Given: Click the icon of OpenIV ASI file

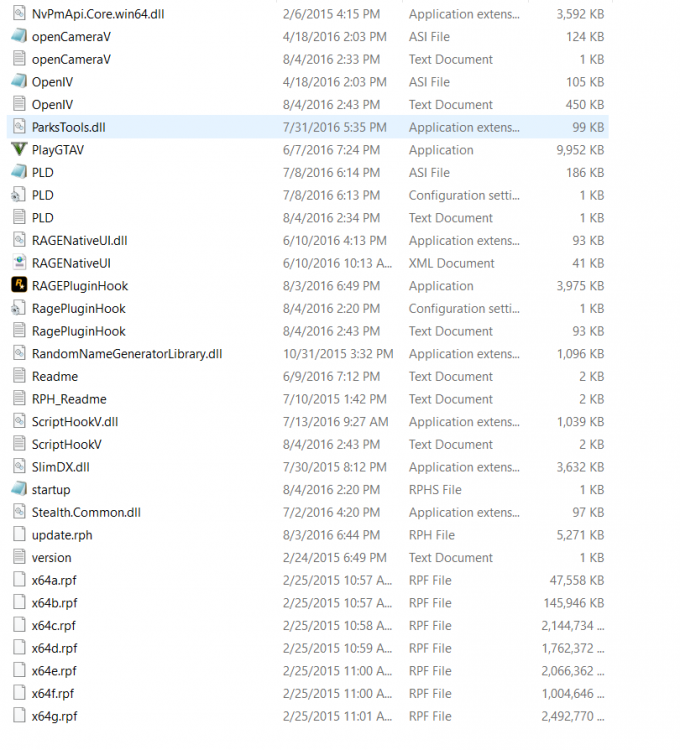Looking at the screenshot, I should tap(19, 81).
